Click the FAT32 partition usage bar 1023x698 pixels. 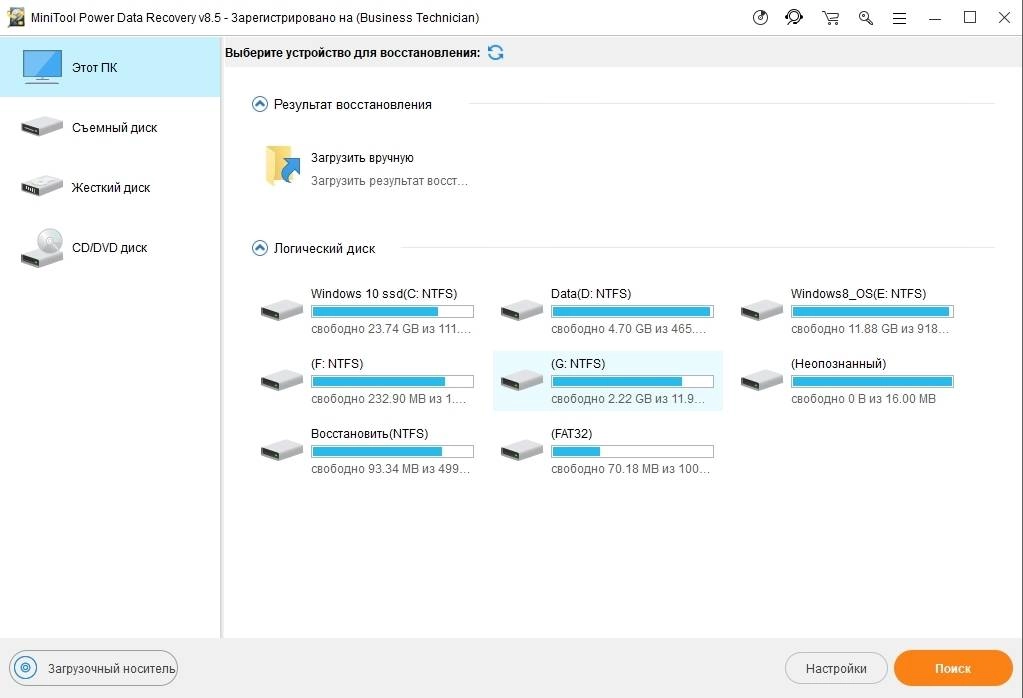click(x=632, y=451)
